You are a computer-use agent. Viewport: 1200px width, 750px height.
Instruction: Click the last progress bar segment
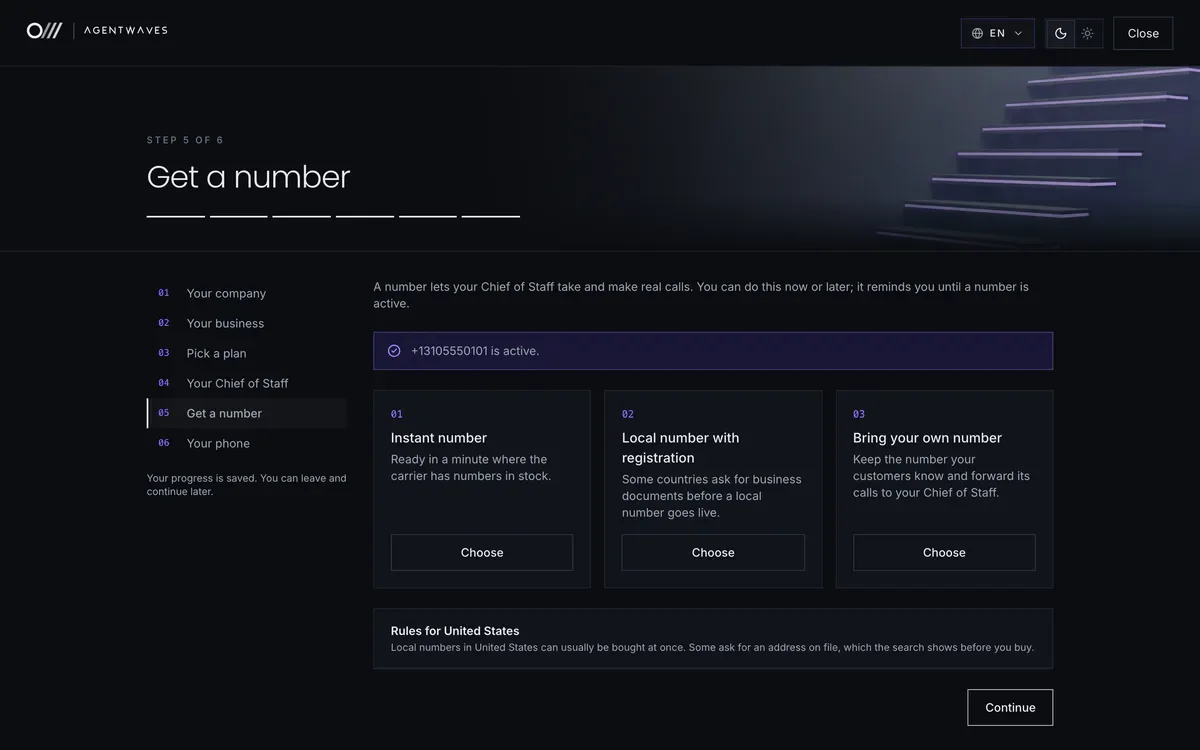point(491,216)
